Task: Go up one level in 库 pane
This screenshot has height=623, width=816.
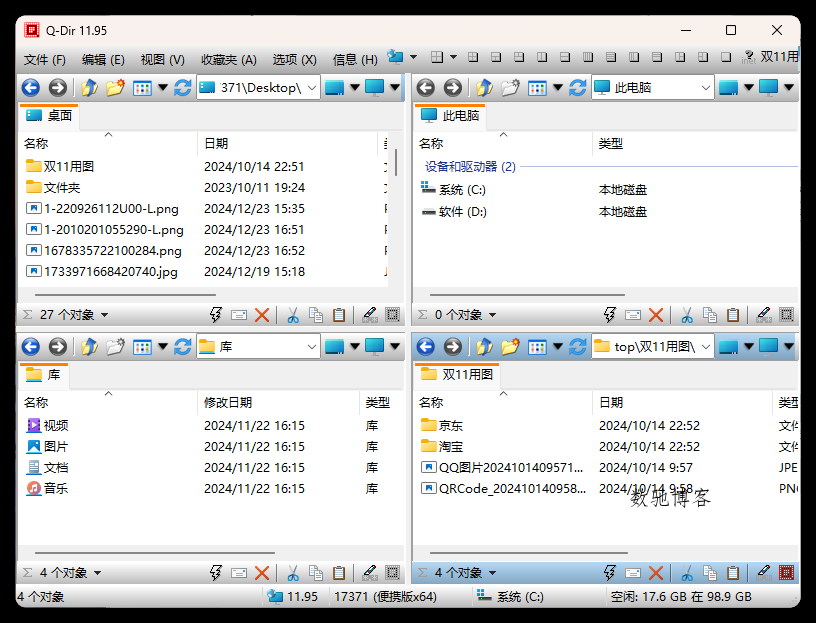Action: click(89, 347)
